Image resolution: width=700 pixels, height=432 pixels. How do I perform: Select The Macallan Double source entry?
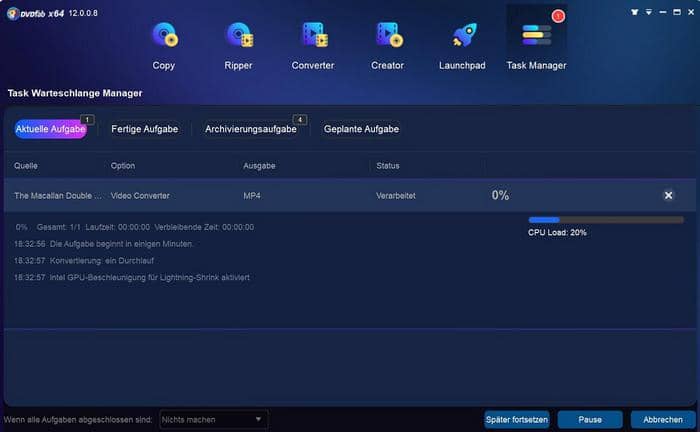(58, 195)
